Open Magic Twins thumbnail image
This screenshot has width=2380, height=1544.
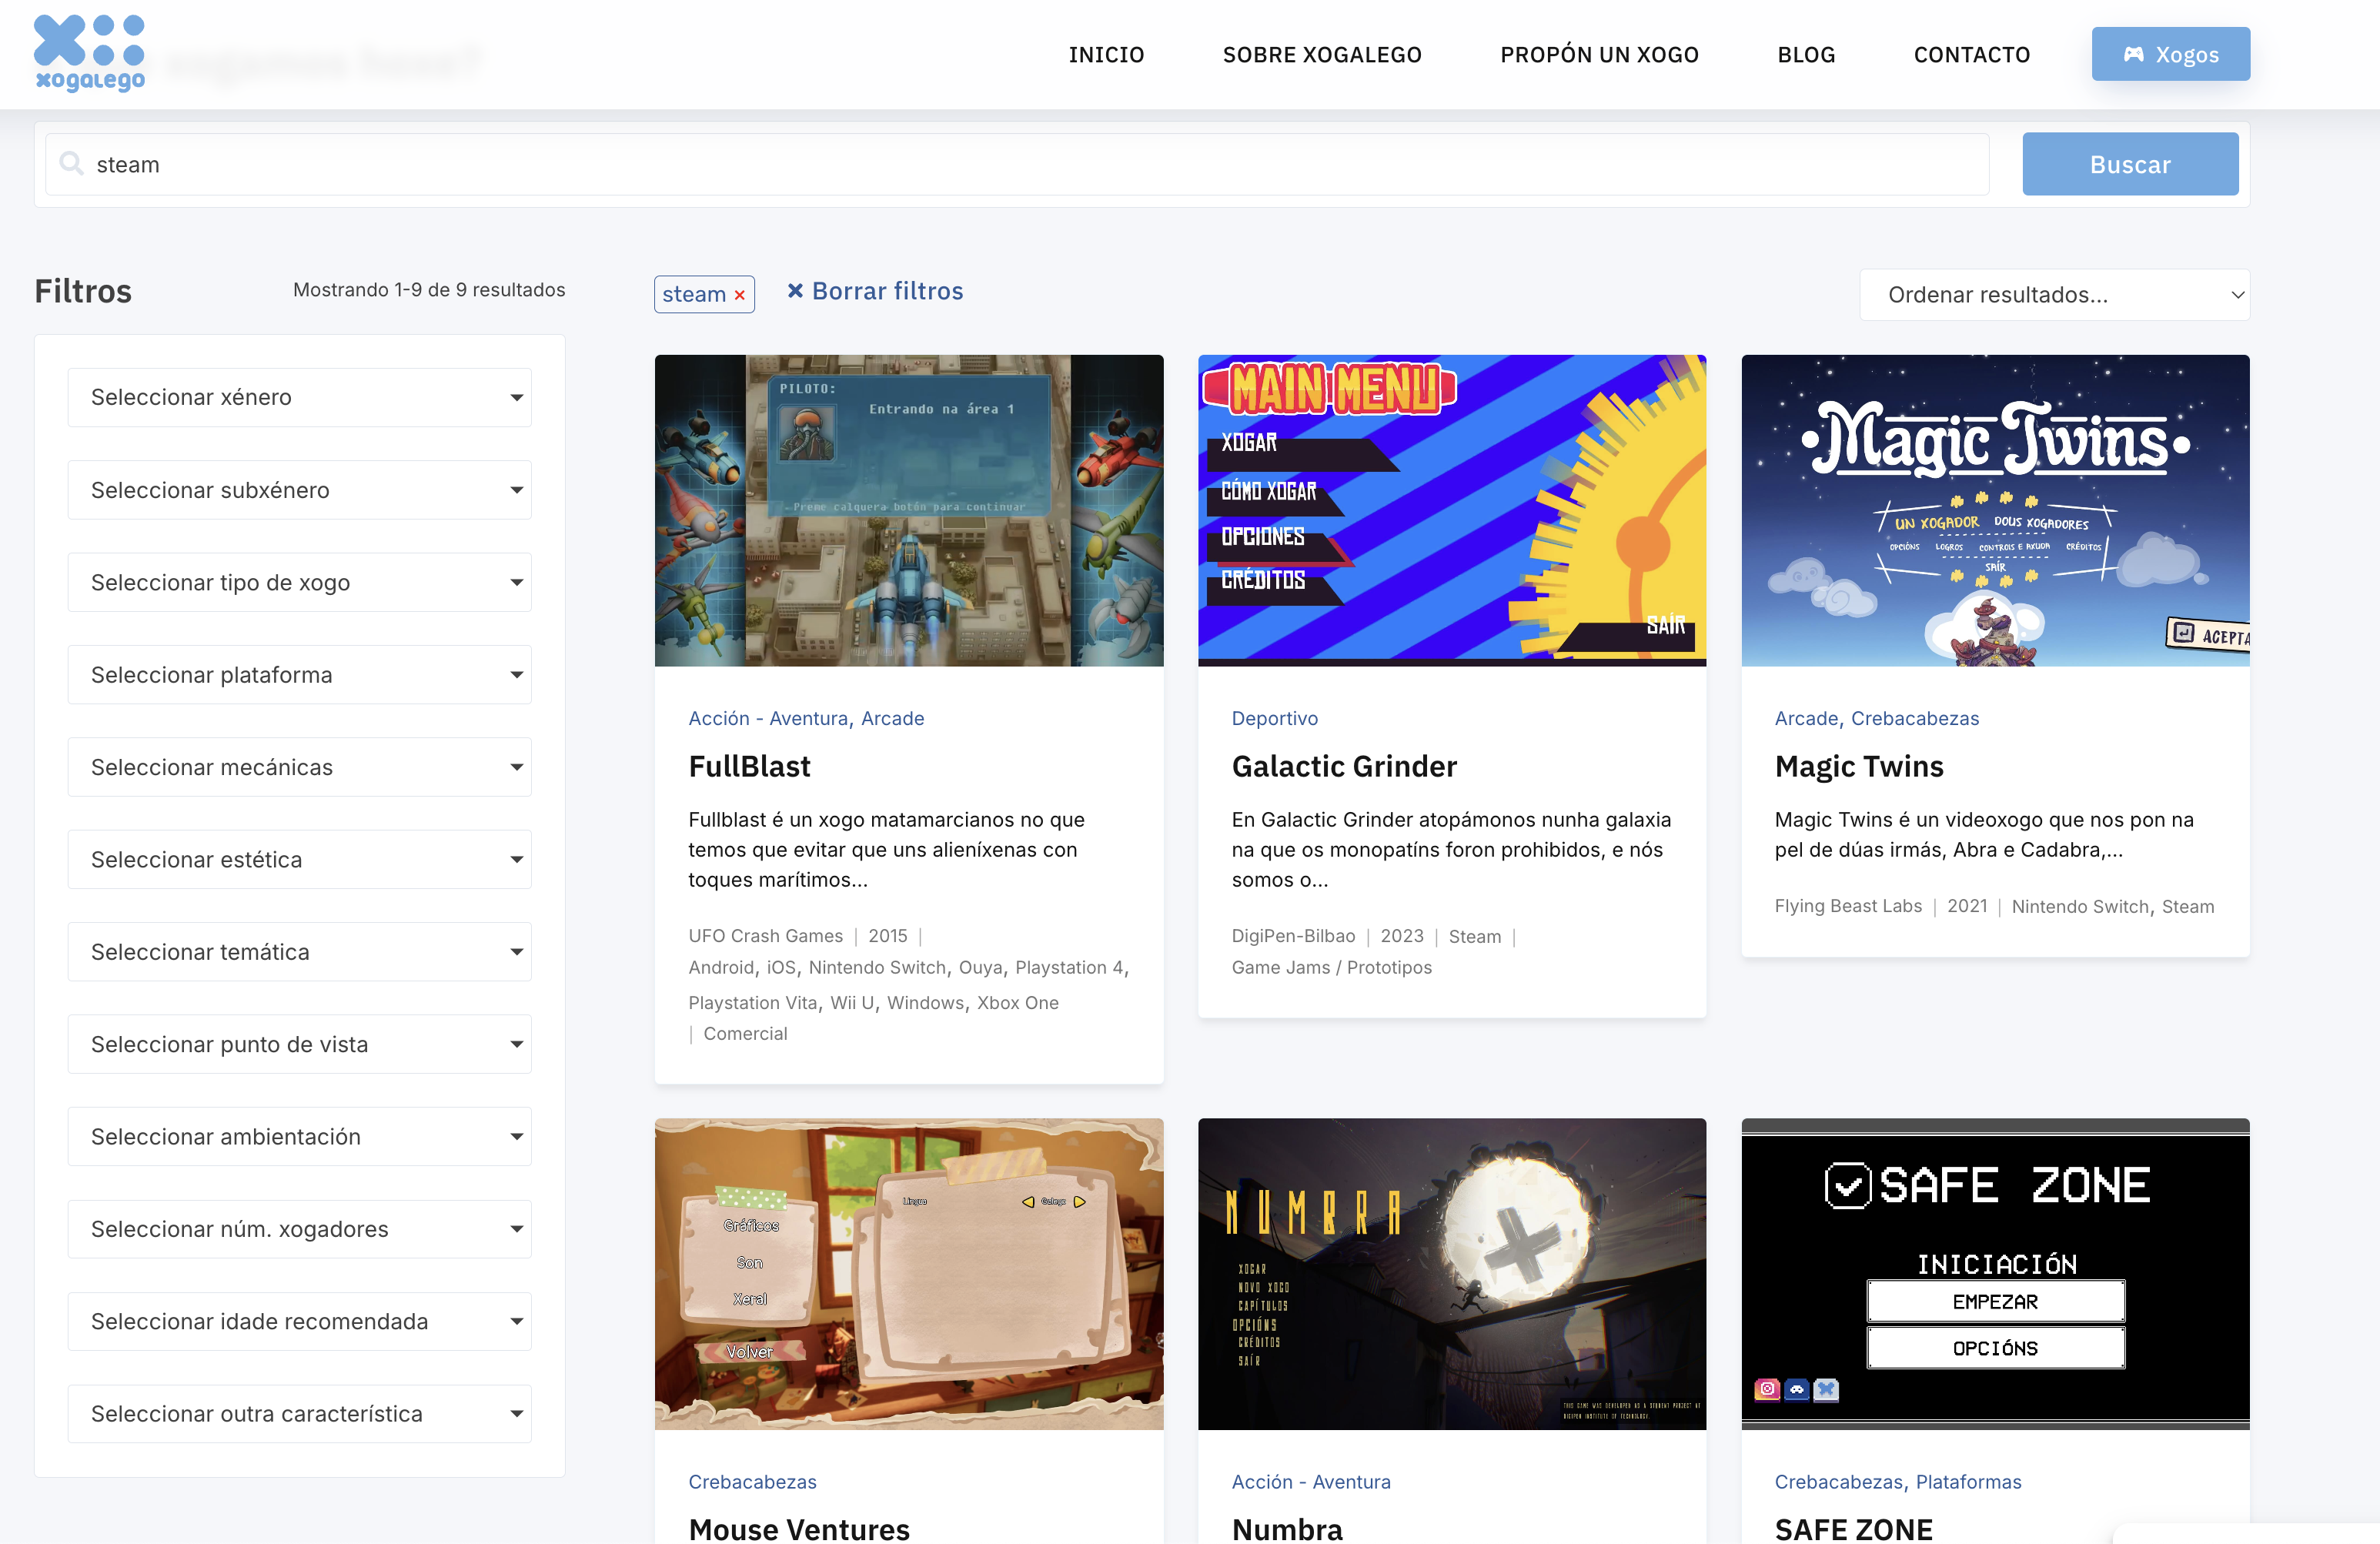[x=1995, y=510]
